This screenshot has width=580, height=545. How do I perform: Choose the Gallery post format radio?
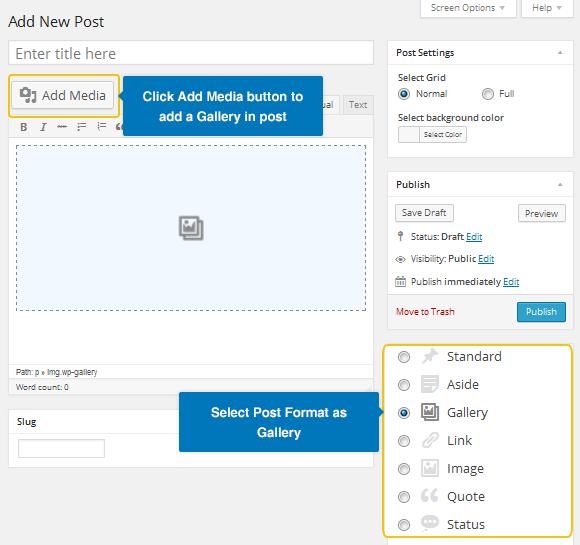tap(404, 413)
